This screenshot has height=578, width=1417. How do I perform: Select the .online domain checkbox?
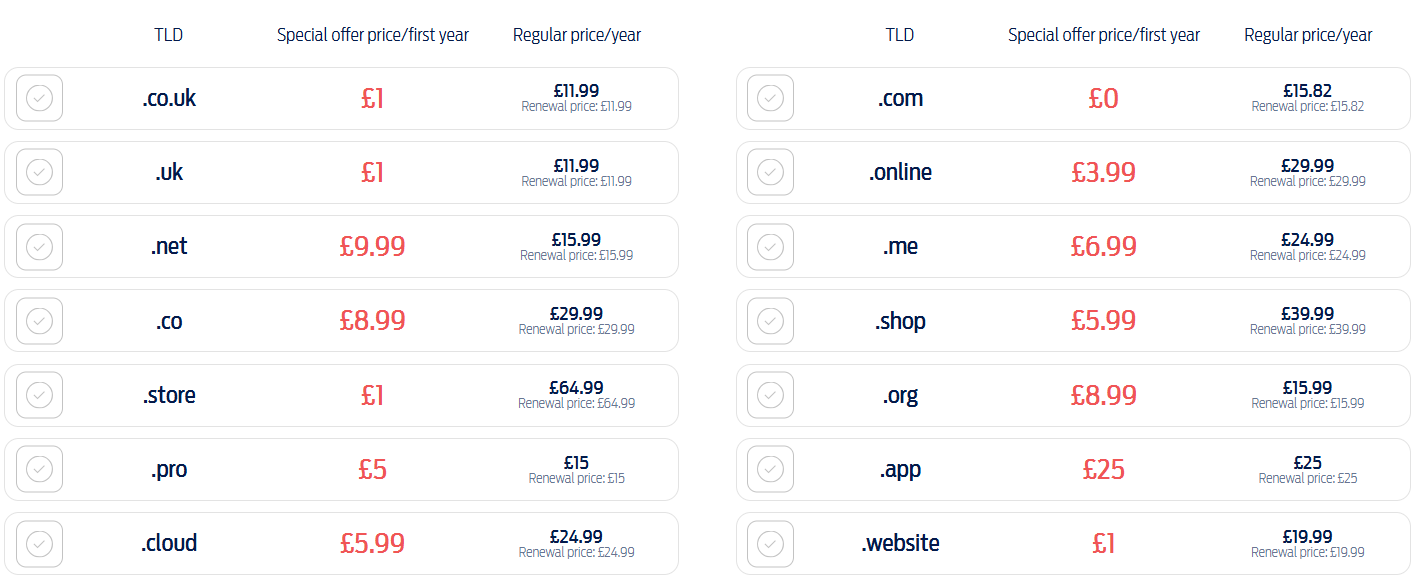click(770, 172)
